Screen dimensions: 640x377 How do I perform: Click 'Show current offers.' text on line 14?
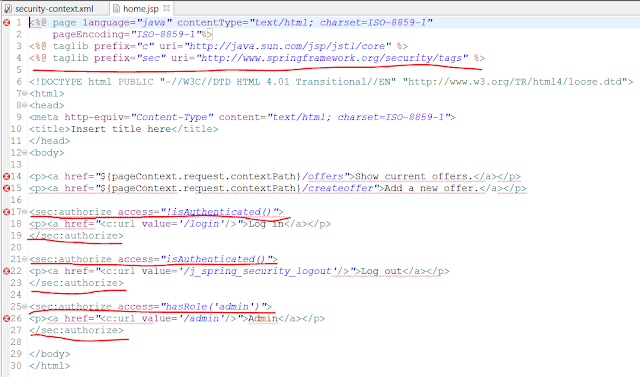click(414, 176)
